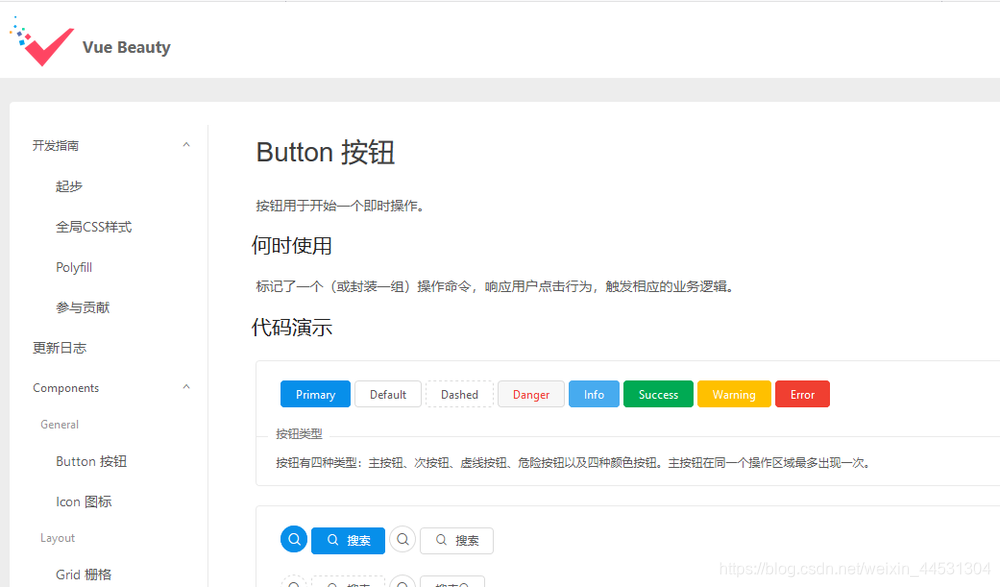Image resolution: width=1000 pixels, height=587 pixels.
Task: Click the Danger demo button
Action: (530, 394)
